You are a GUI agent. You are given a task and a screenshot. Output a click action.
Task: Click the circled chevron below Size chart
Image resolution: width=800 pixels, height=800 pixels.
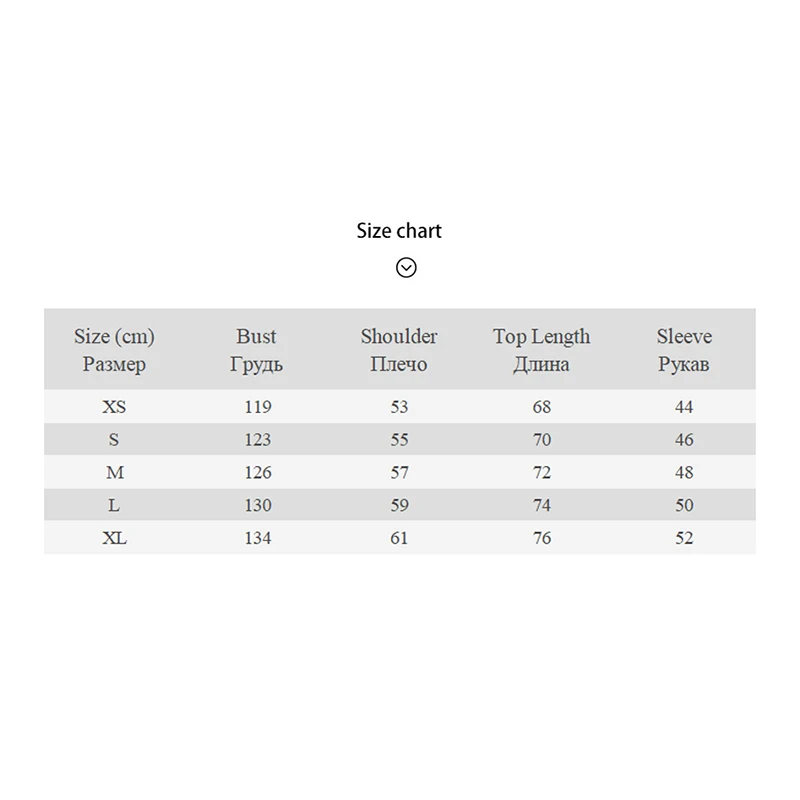(x=406, y=267)
